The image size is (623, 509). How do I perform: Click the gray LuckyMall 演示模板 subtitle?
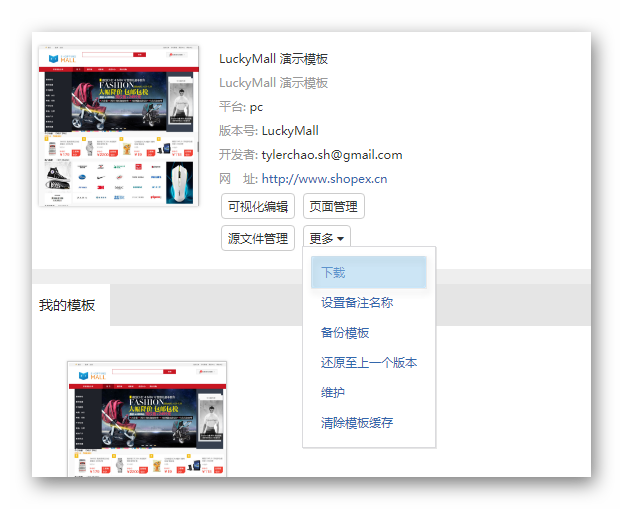[x=273, y=83]
